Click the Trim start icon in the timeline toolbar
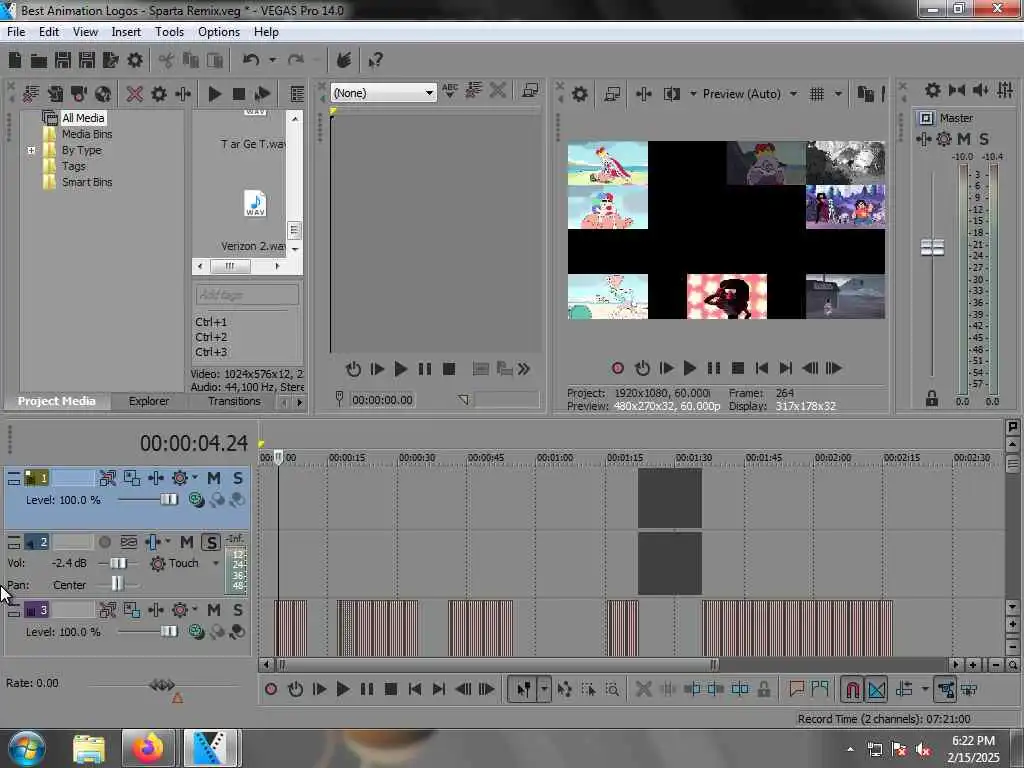Screen dimensions: 1024x768 (692, 689)
